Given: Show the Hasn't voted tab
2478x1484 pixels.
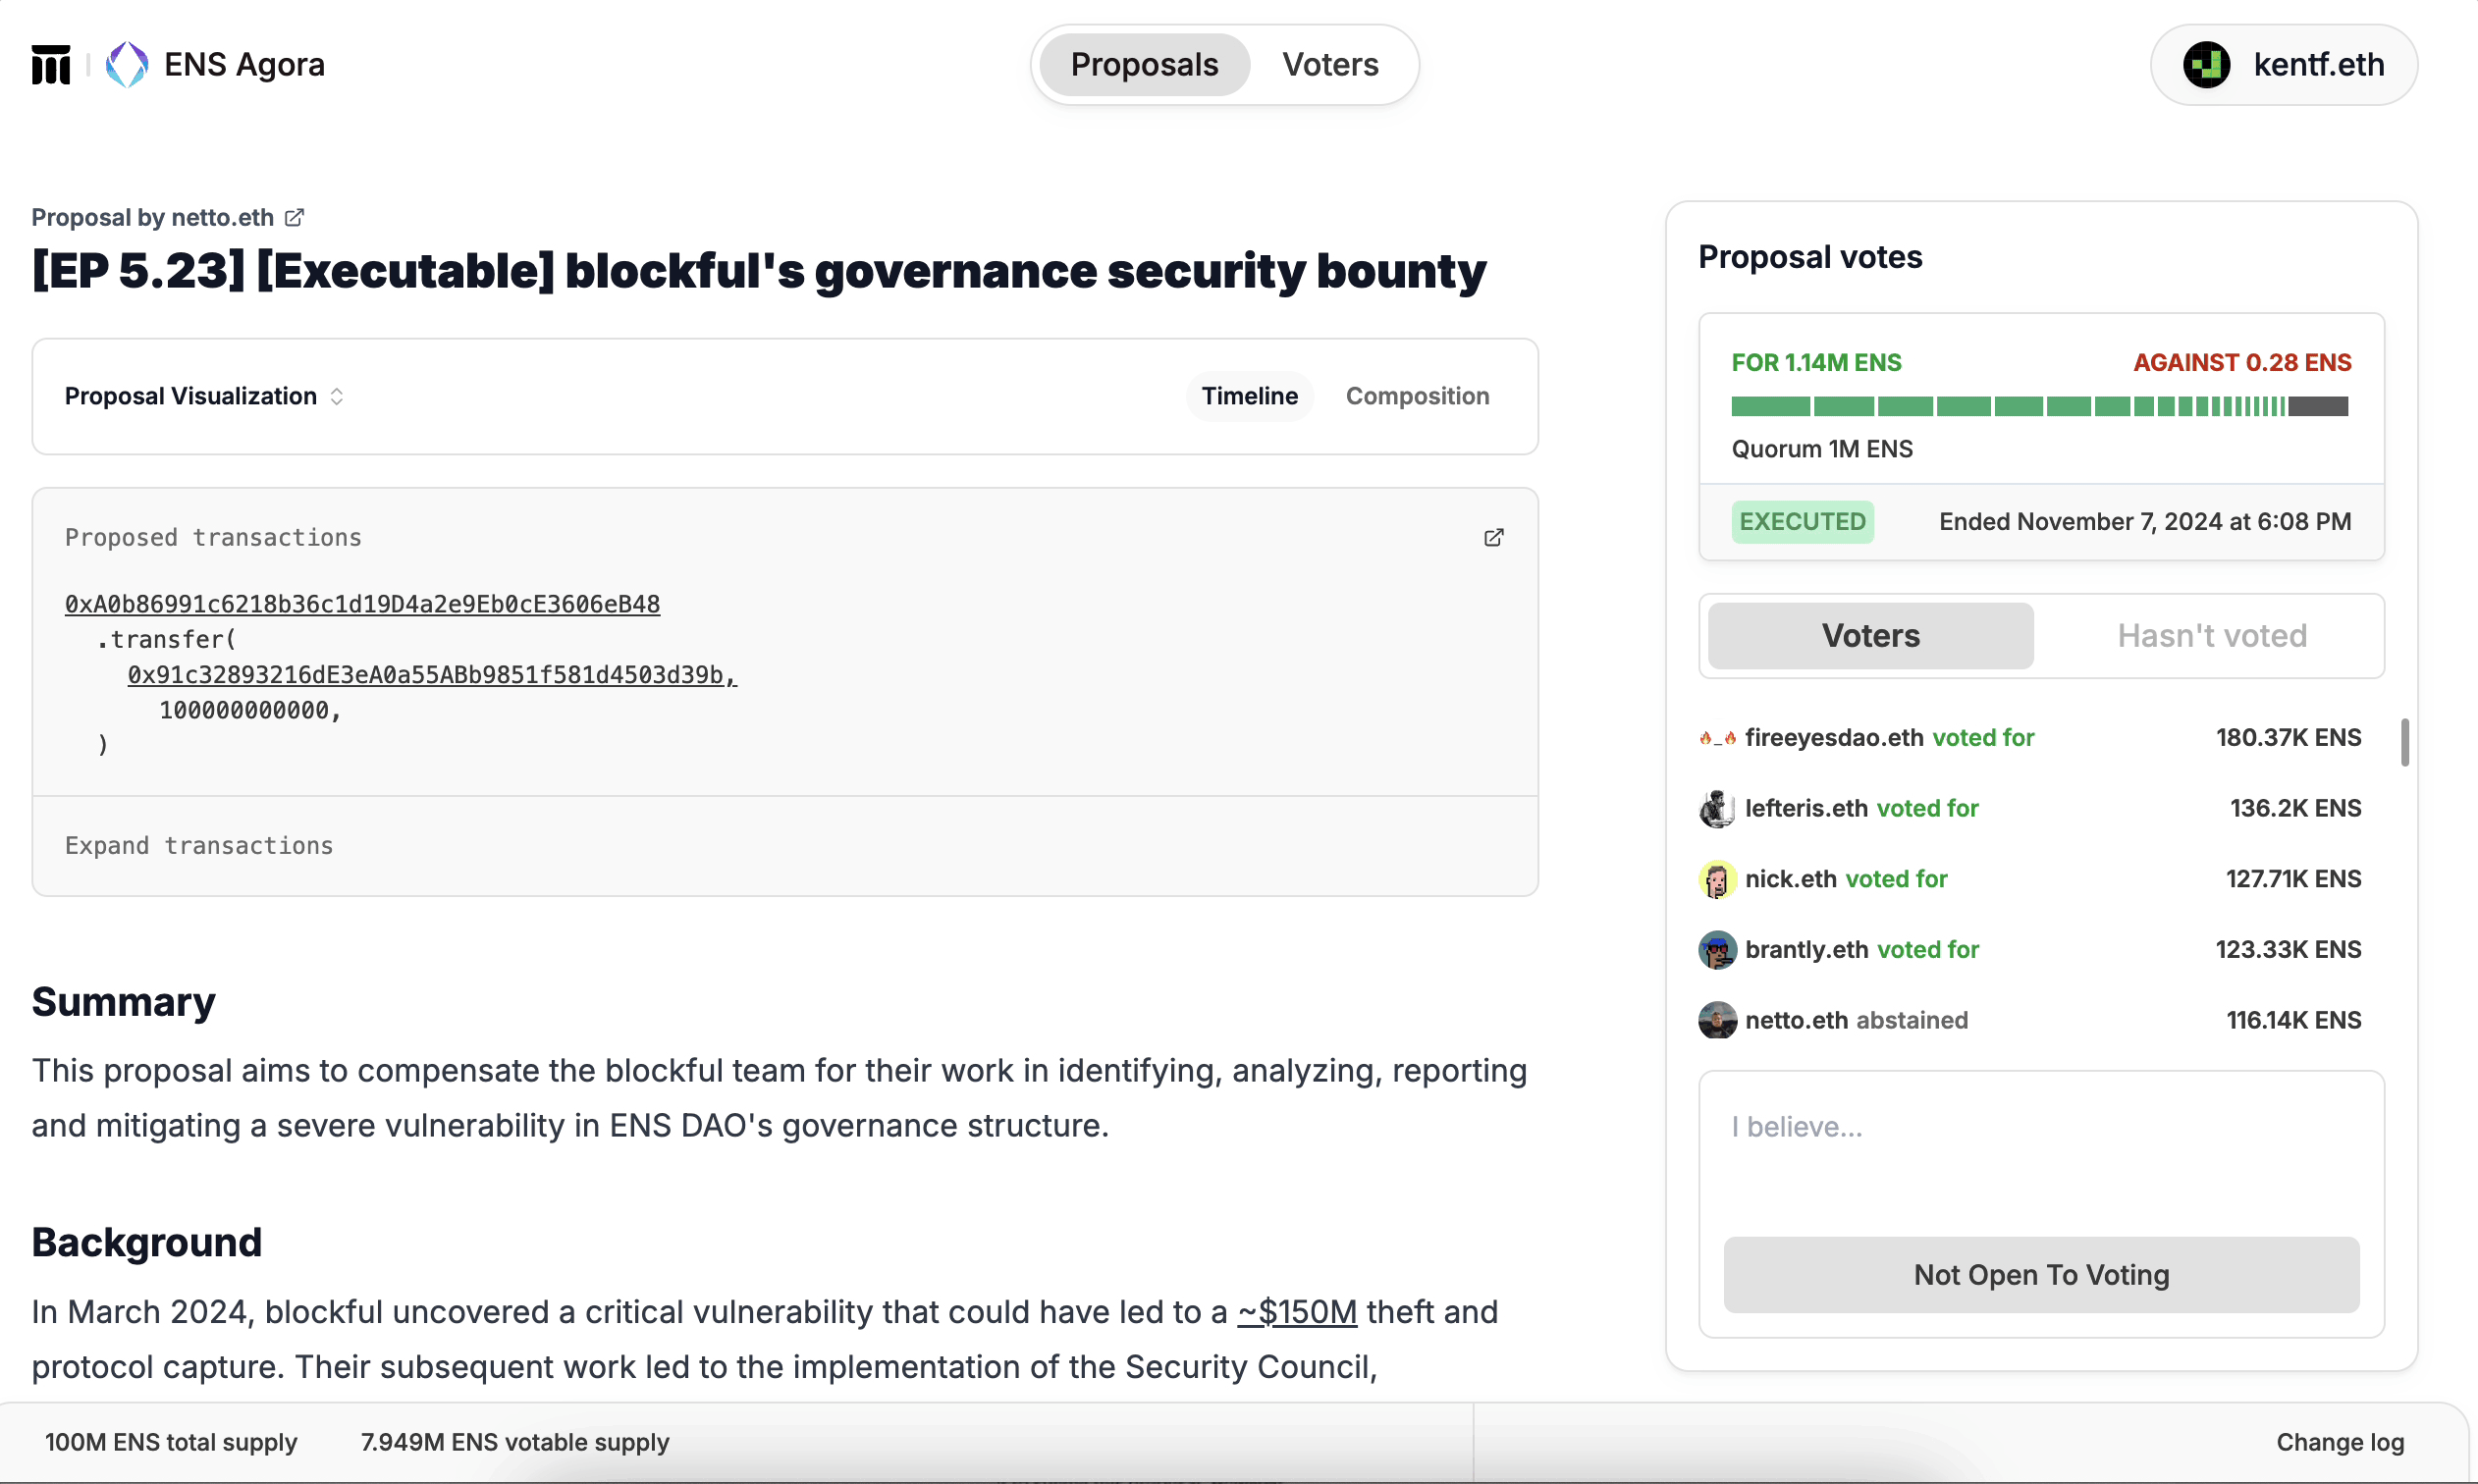Looking at the screenshot, I should click(2211, 636).
